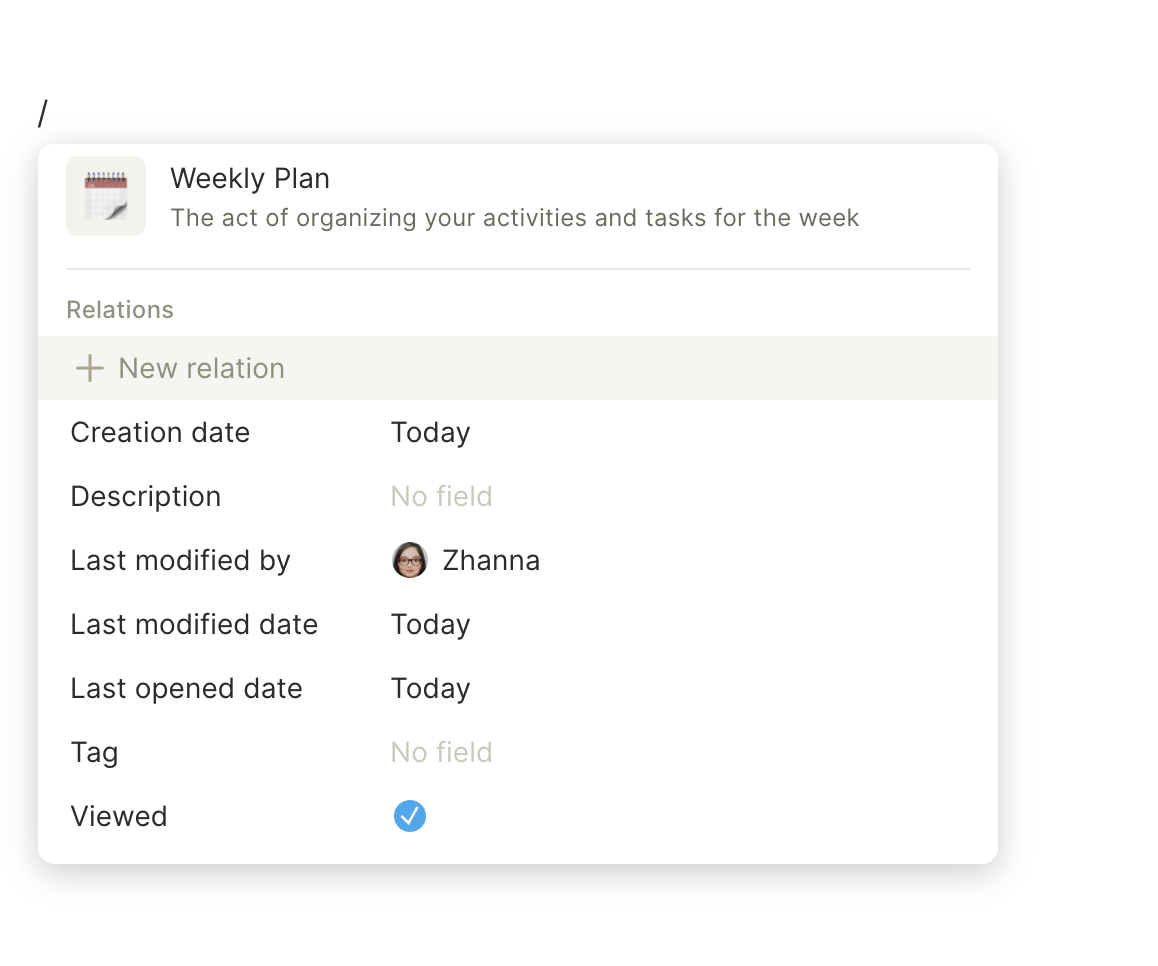
Task: Fill the empty Tag field
Action: click(x=441, y=753)
